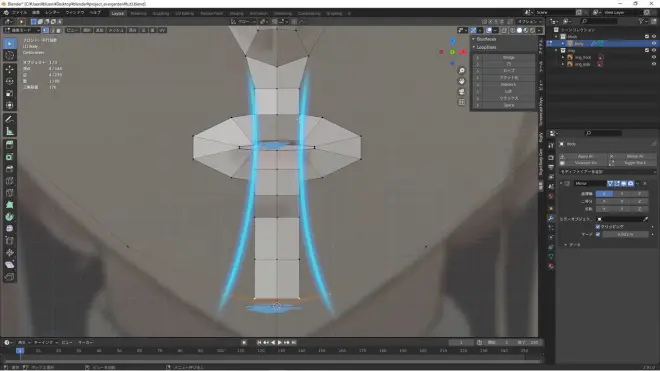Click the pan view hand icon
Image resolution: width=660 pixels, height=371 pixels.
[462, 81]
